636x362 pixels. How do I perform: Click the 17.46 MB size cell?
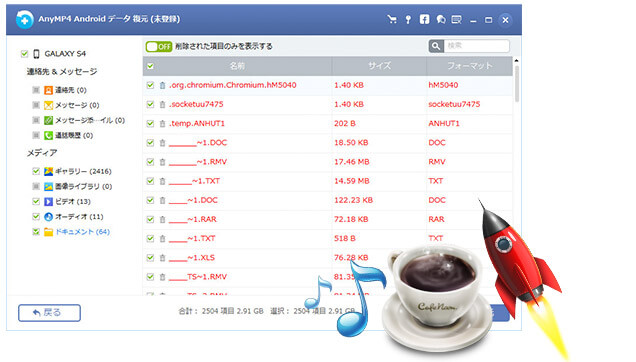click(352, 162)
